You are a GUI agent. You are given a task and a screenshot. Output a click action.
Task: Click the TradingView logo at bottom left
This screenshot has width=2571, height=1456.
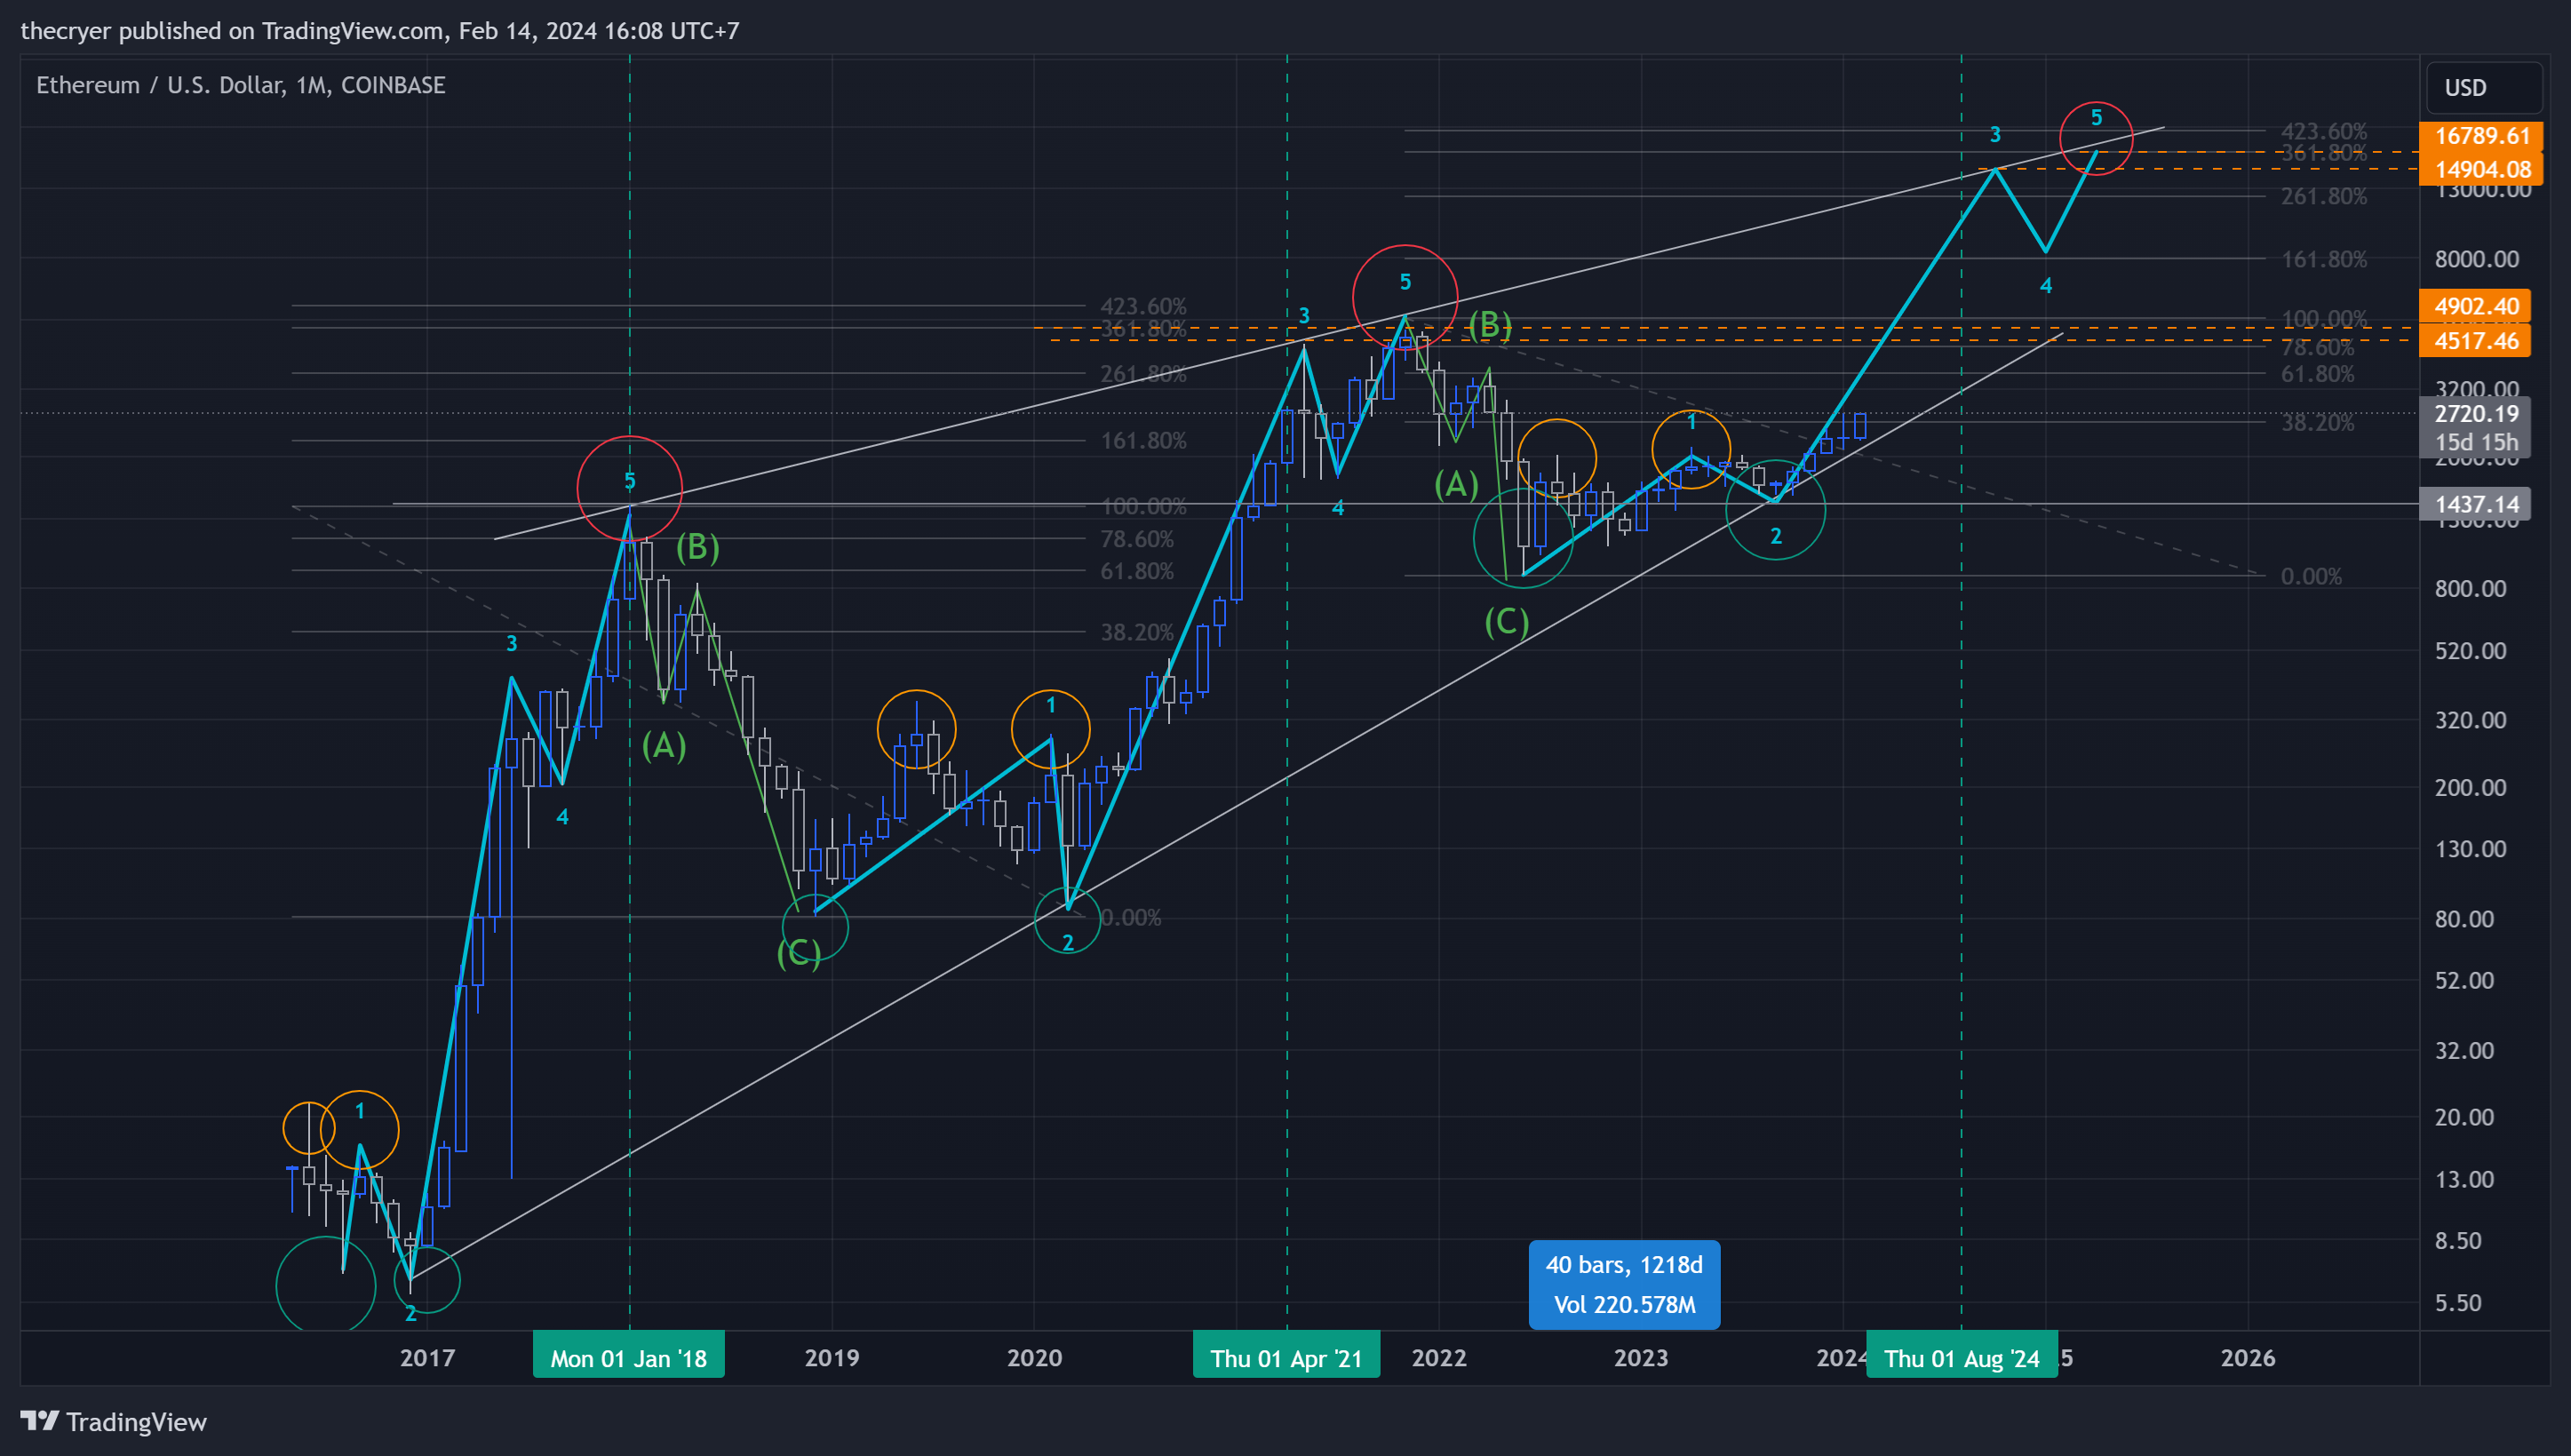[x=113, y=1421]
